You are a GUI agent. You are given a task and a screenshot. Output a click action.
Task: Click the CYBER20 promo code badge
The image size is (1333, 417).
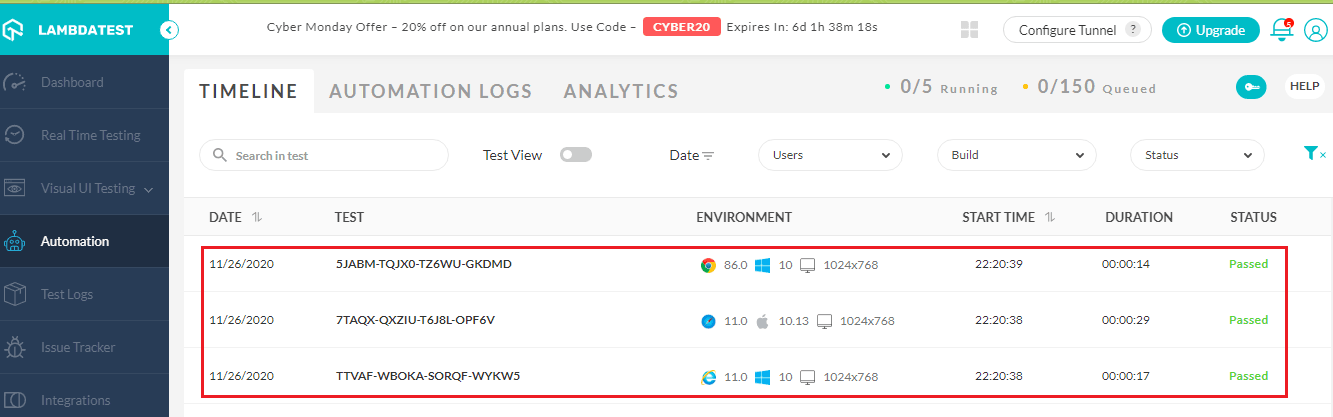point(682,27)
